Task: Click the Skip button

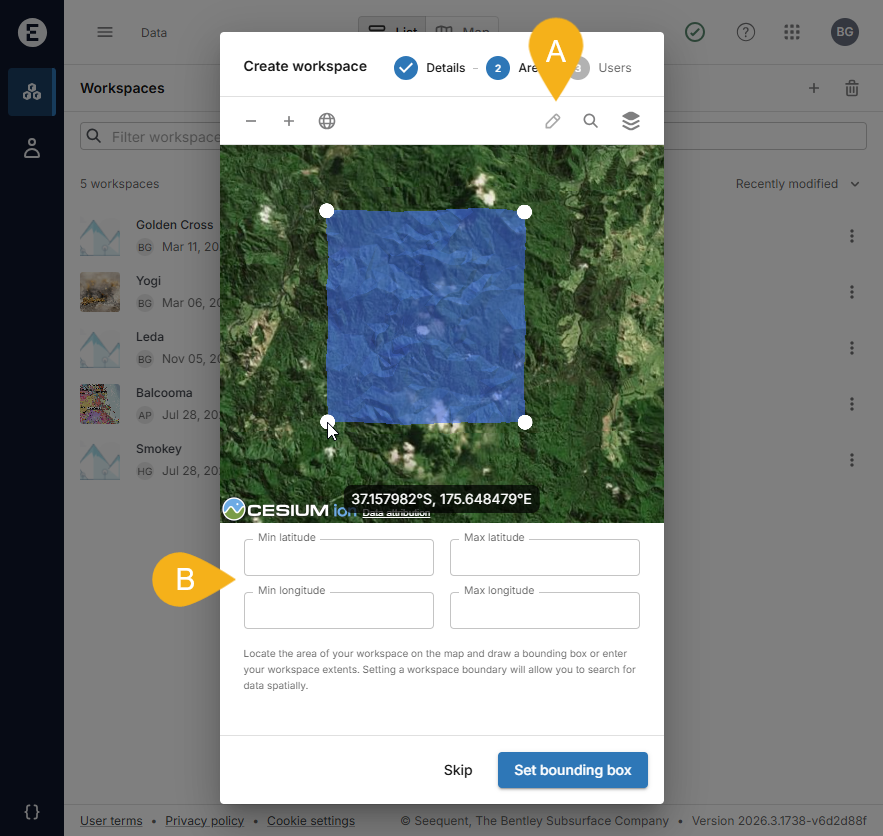Action: click(x=458, y=770)
